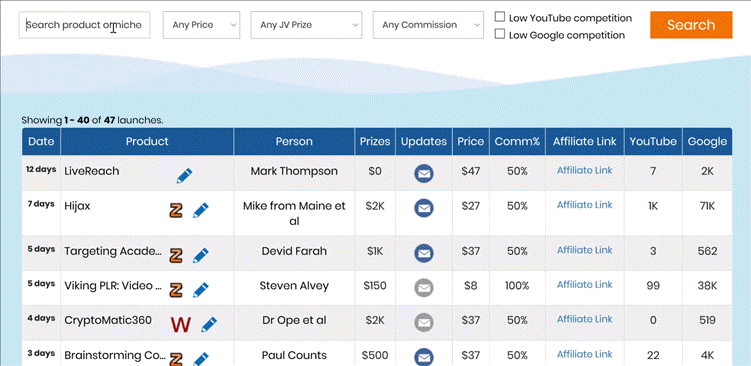The width and height of the screenshot is (751, 366).
Task: Click the person name Mike from Maine et al
Action: click(x=294, y=213)
